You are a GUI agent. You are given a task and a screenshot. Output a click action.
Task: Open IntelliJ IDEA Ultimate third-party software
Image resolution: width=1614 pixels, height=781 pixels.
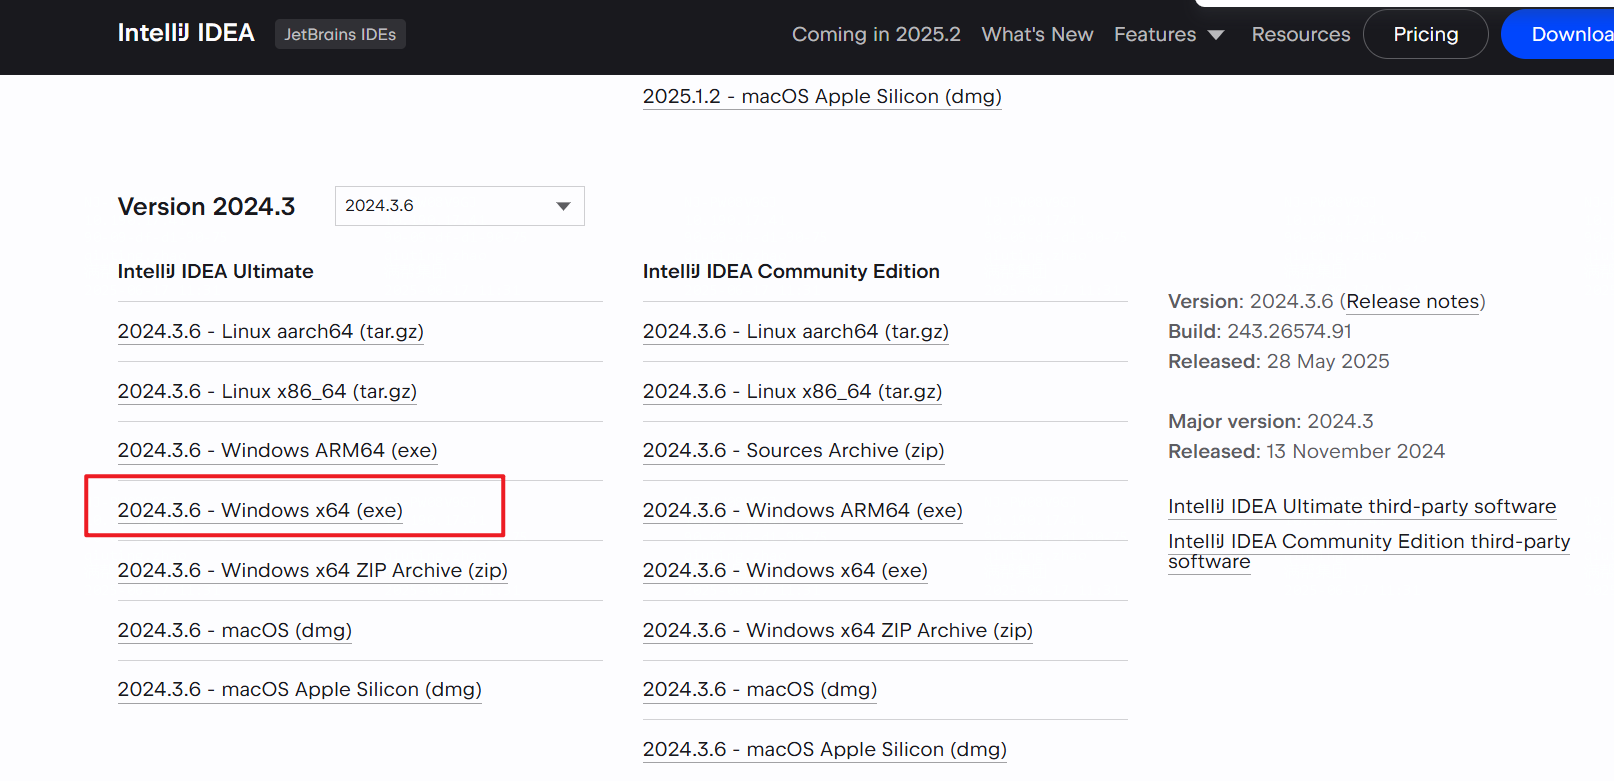point(1362,506)
